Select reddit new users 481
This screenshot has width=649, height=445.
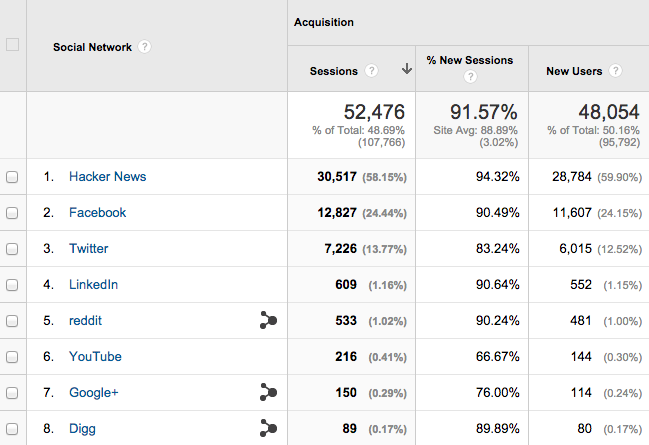[x=581, y=321]
